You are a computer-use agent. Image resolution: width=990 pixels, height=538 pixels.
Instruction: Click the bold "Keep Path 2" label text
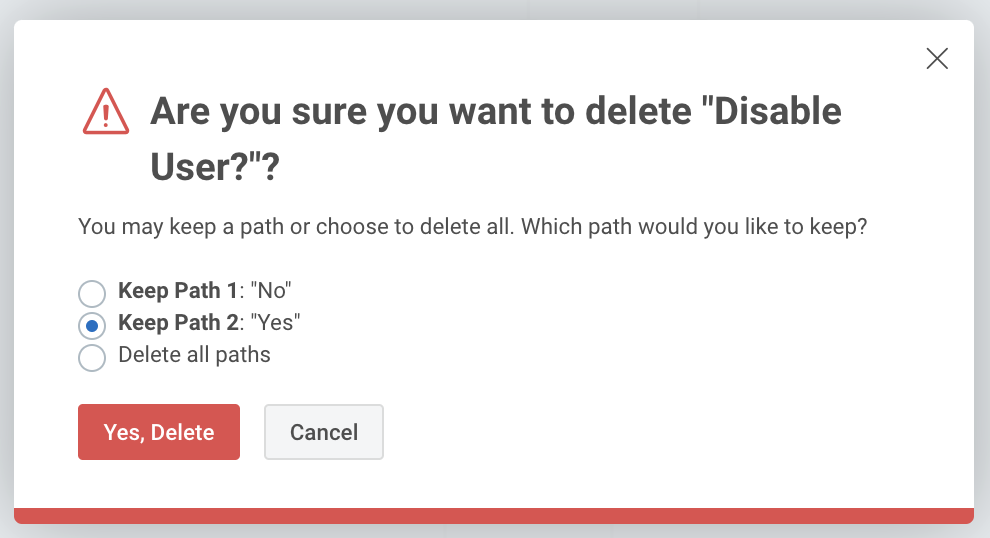click(x=178, y=323)
